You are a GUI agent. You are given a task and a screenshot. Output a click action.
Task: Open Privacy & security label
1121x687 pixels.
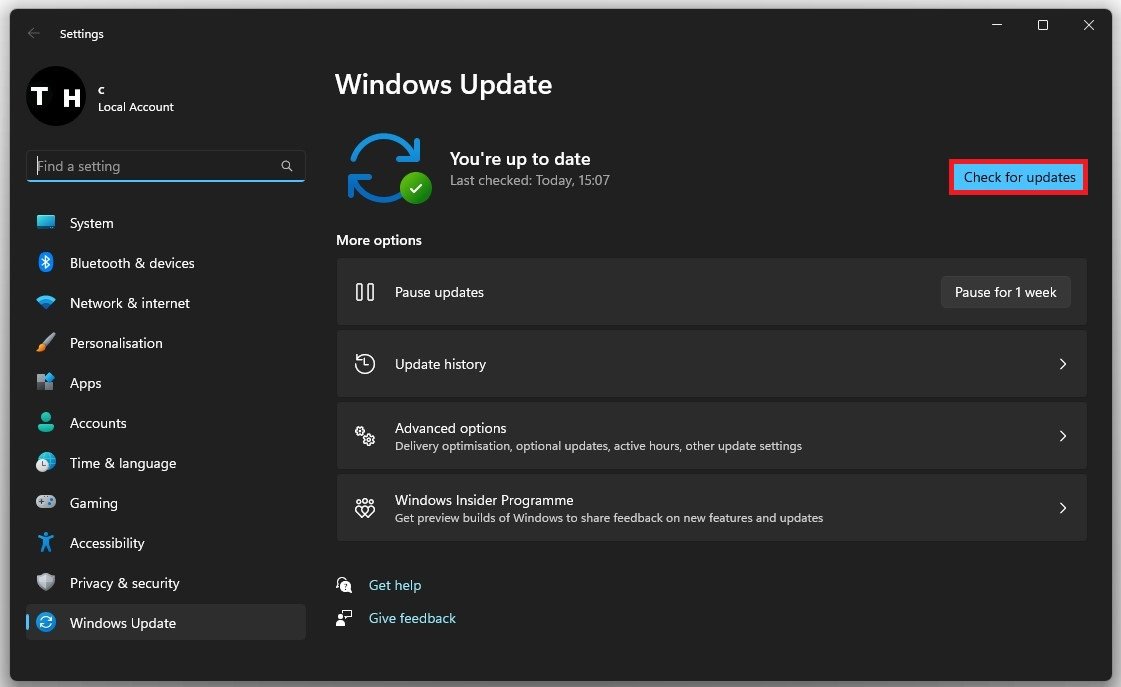pyautogui.click(x=124, y=583)
